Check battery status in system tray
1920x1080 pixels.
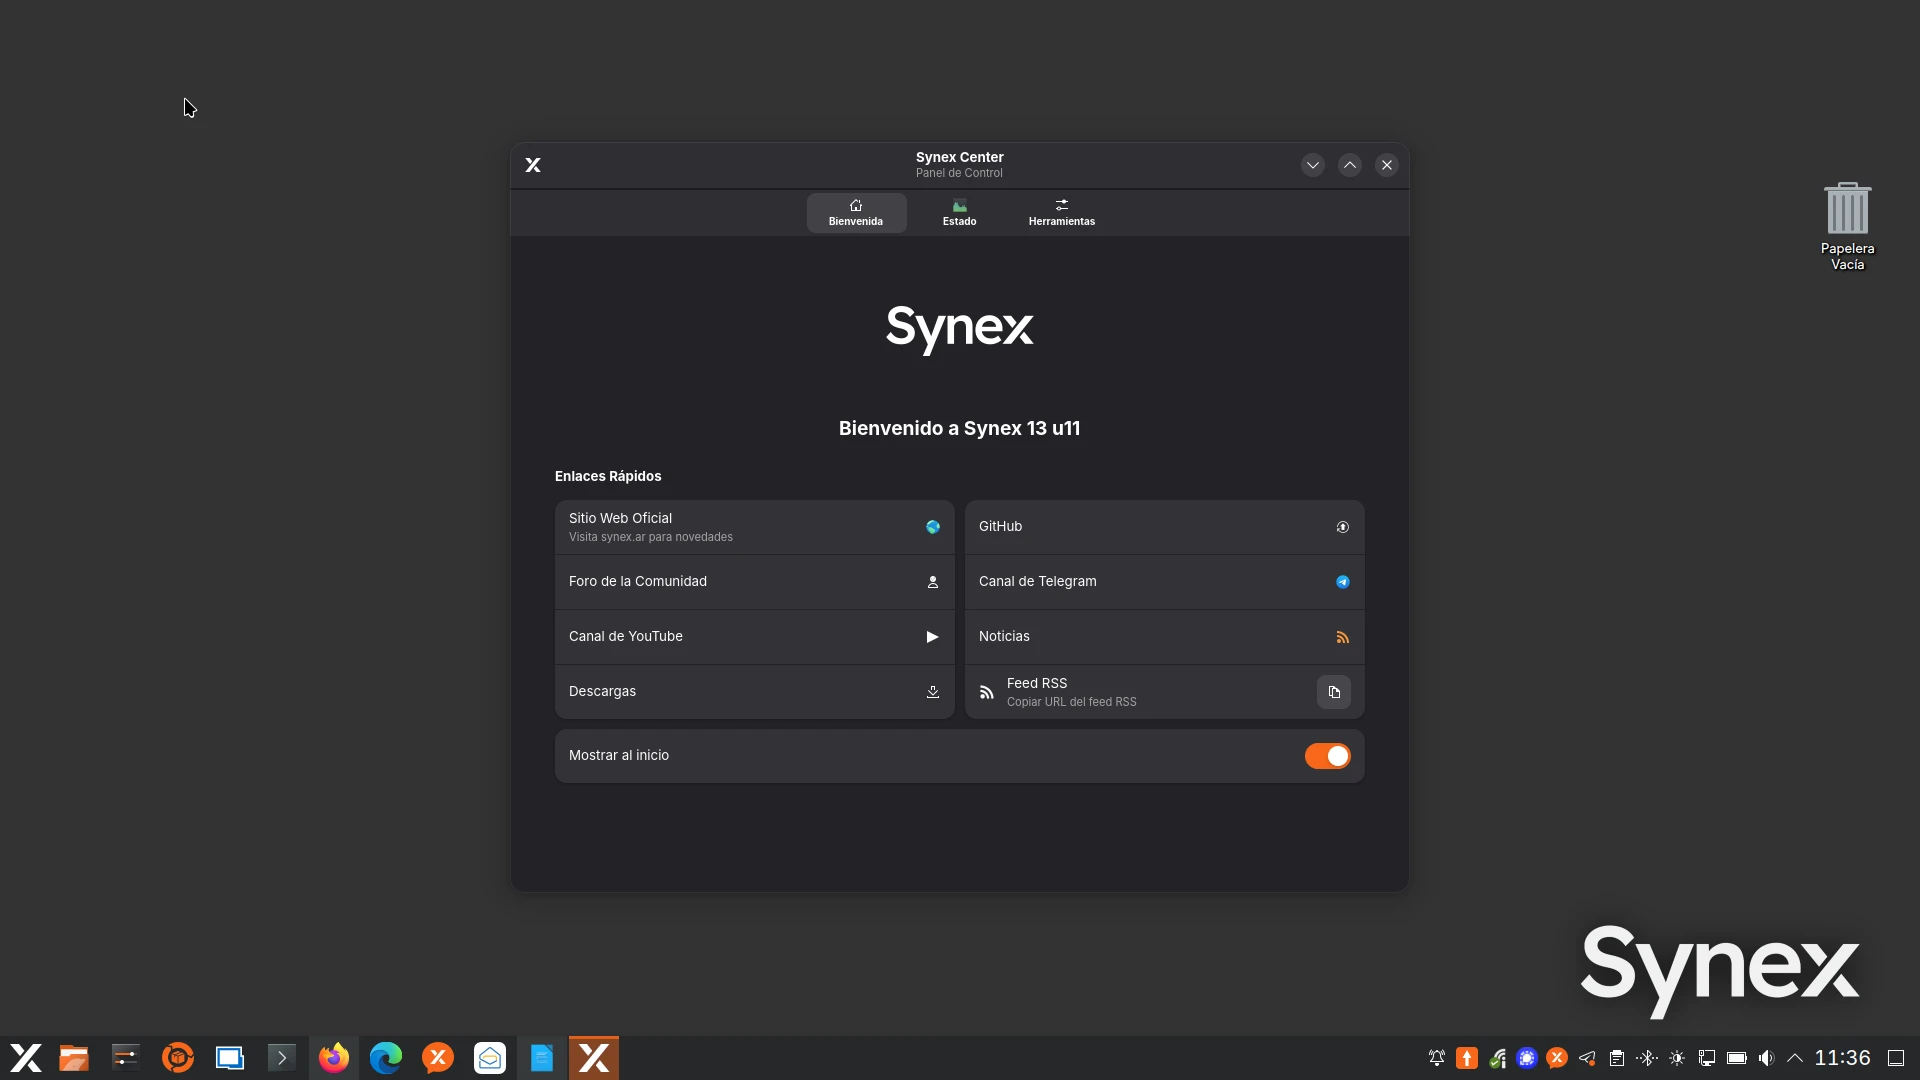[1737, 1058]
